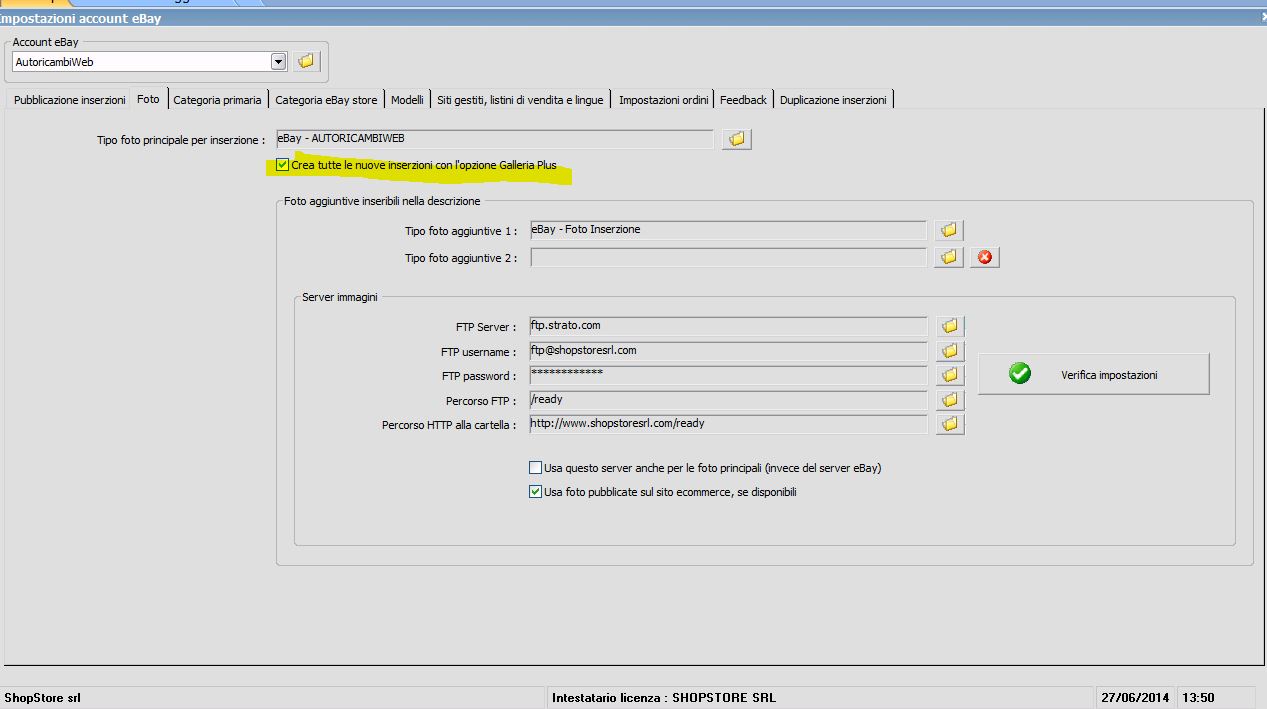This screenshot has width=1267, height=709.
Task: Click folder icon beside Percorso FTP field
Action: [950, 400]
